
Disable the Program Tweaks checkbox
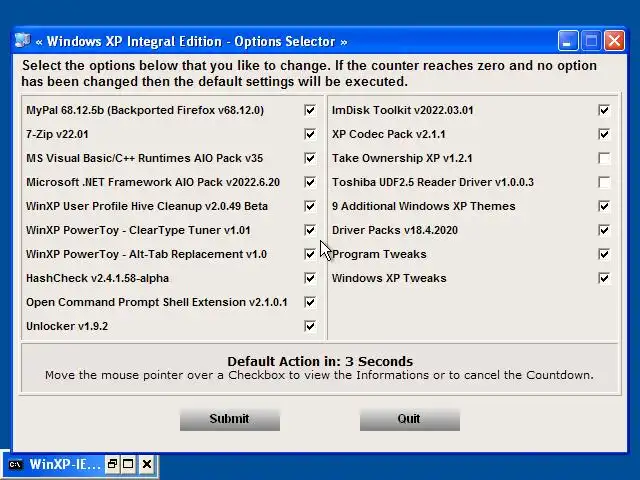pos(604,254)
